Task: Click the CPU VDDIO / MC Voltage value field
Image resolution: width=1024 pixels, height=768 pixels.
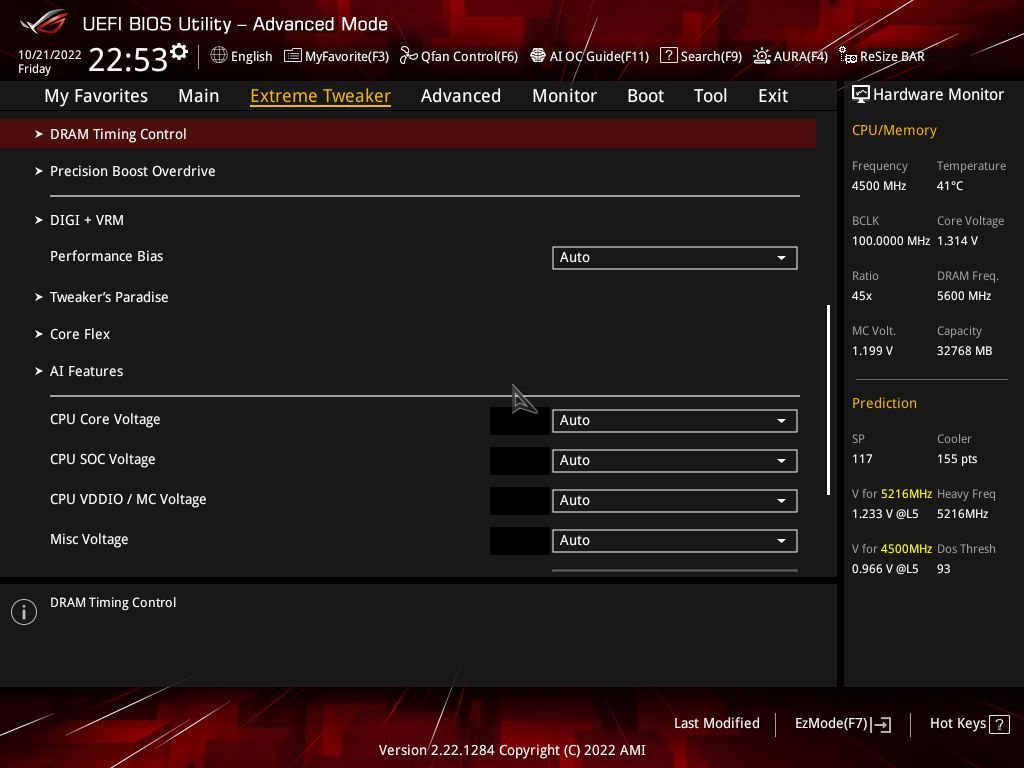Action: [520, 501]
